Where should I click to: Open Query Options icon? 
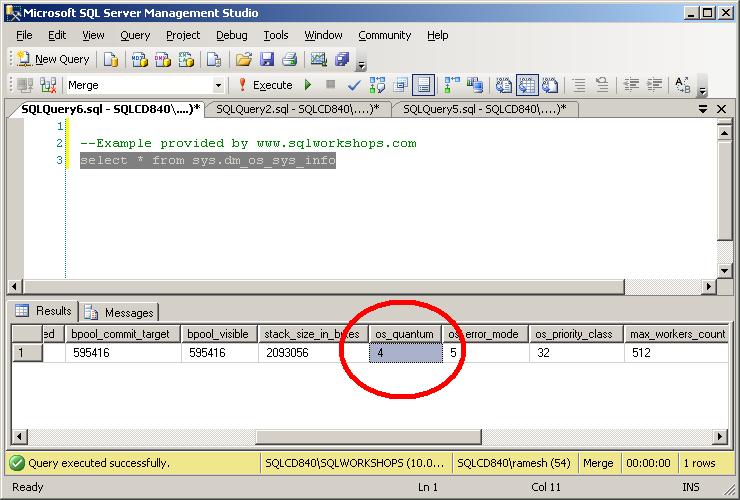(401, 85)
